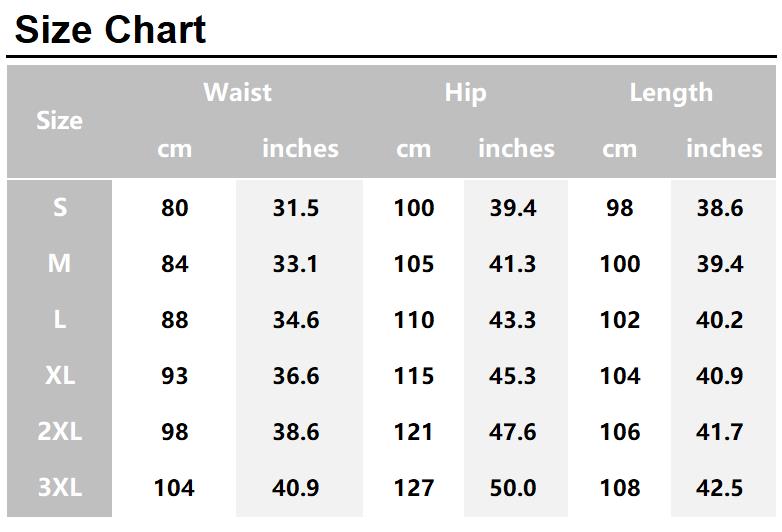Screen dimensions: 782x532
Task: Select the Waist column header
Action: (x=237, y=92)
